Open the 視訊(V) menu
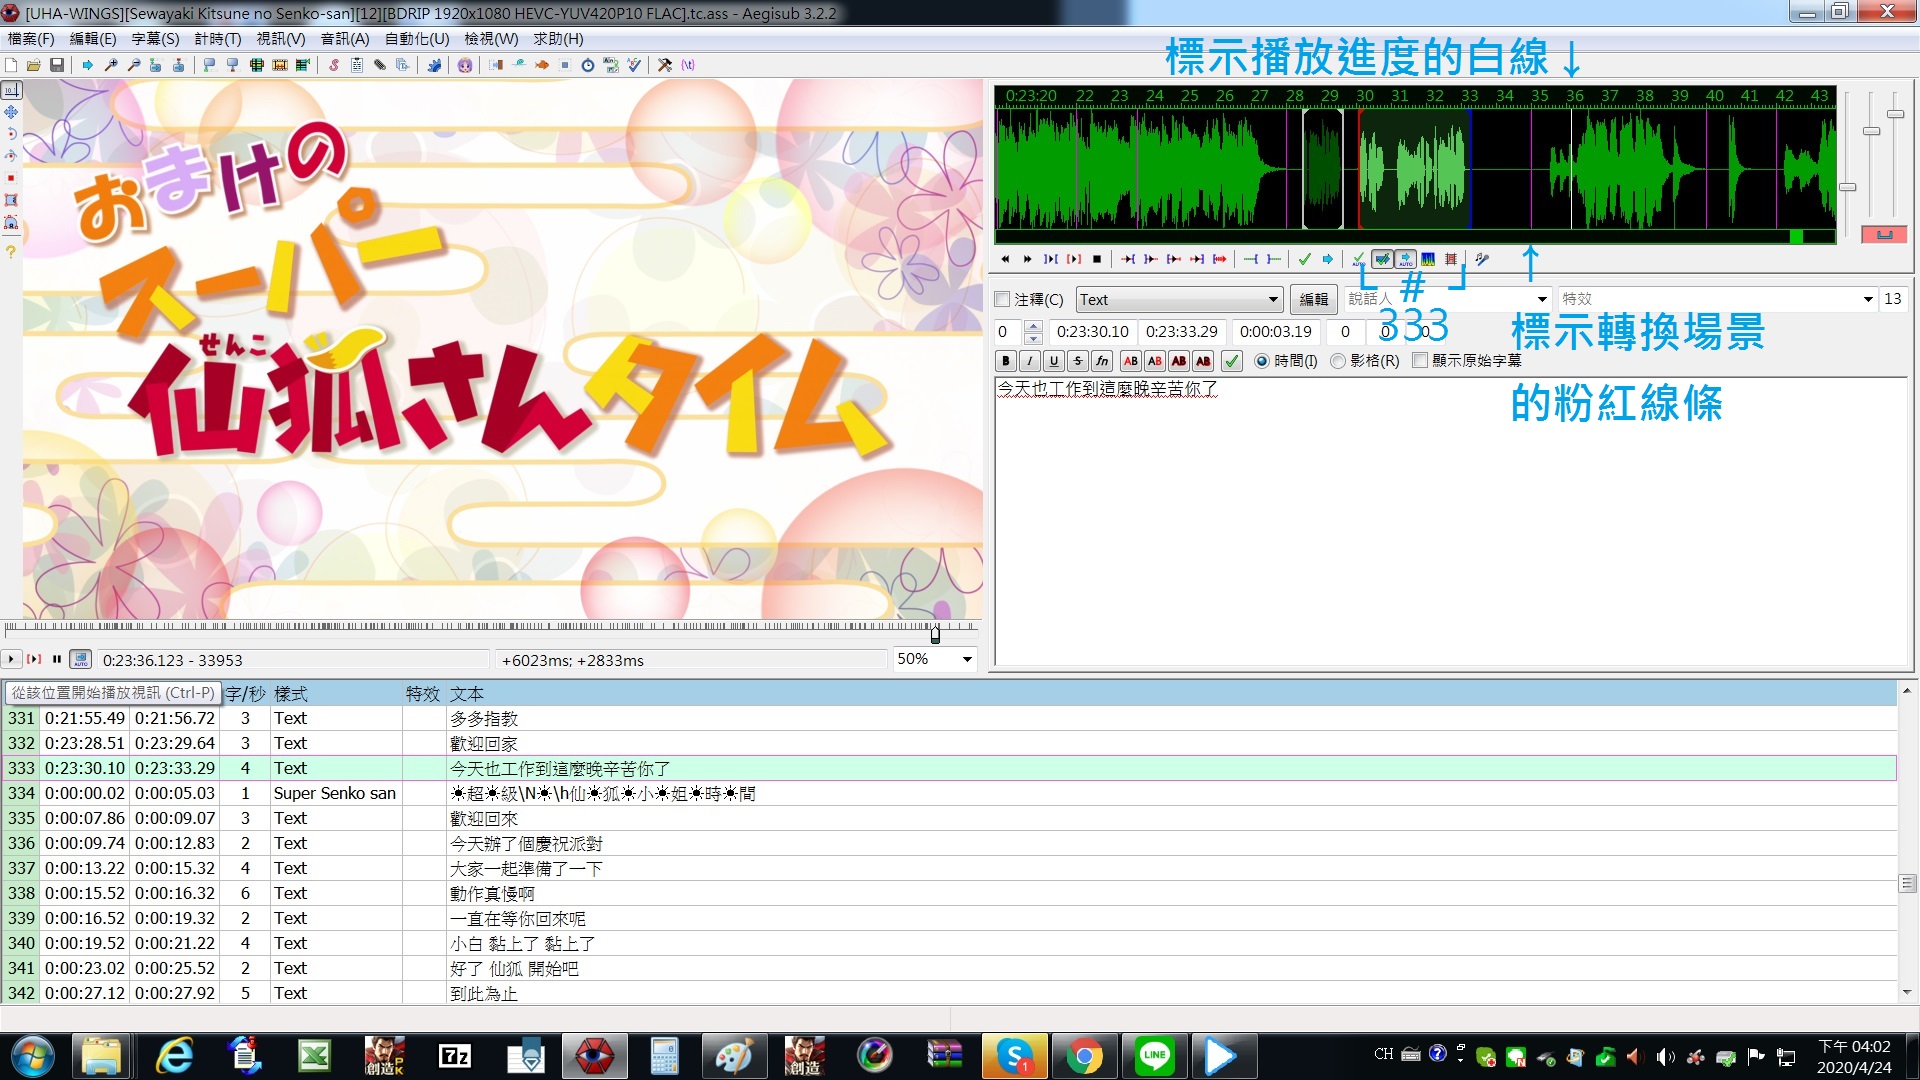1920x1080 pixels. coord(280,39)
